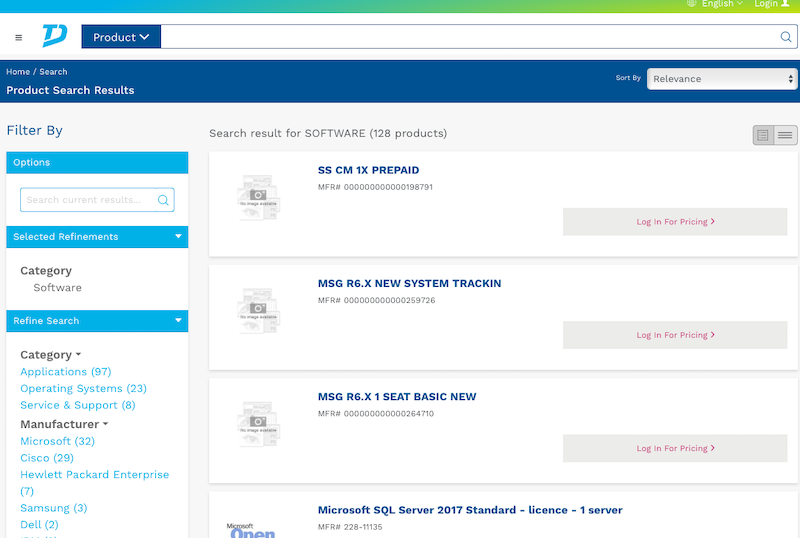The height and width of the screenshot is (538, 800).
Task: Click the Login user icon
Action: [785, 4]
